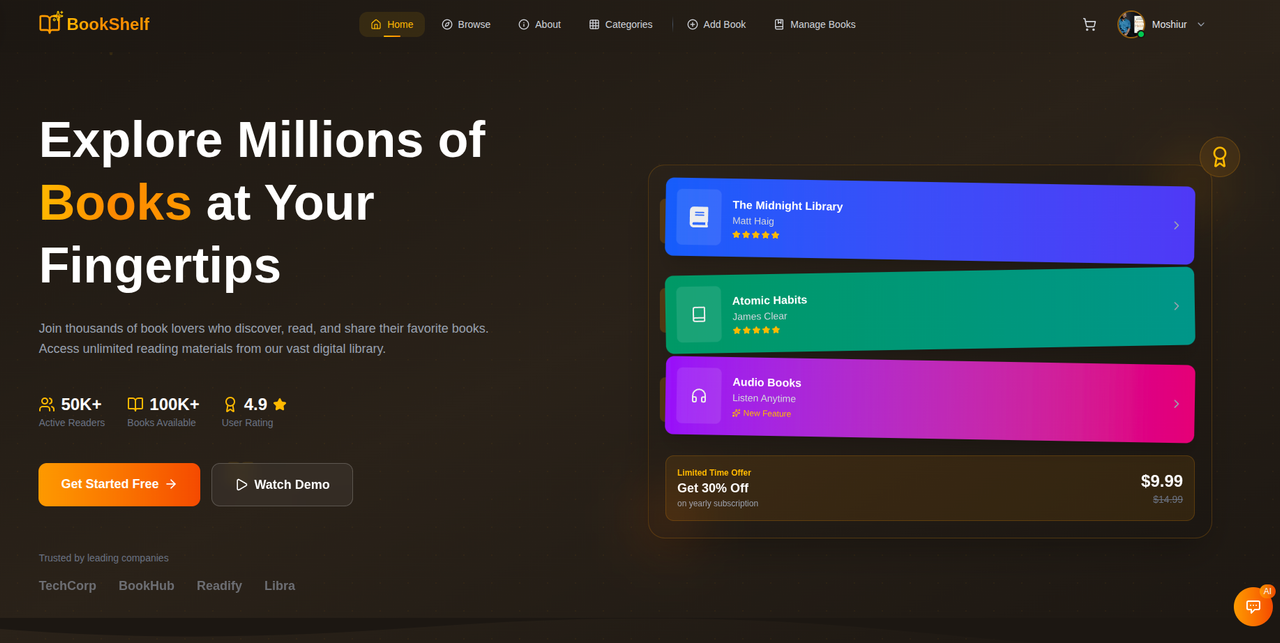Click the Trusted by leading companies text
1280x643 pixels.
104,558
